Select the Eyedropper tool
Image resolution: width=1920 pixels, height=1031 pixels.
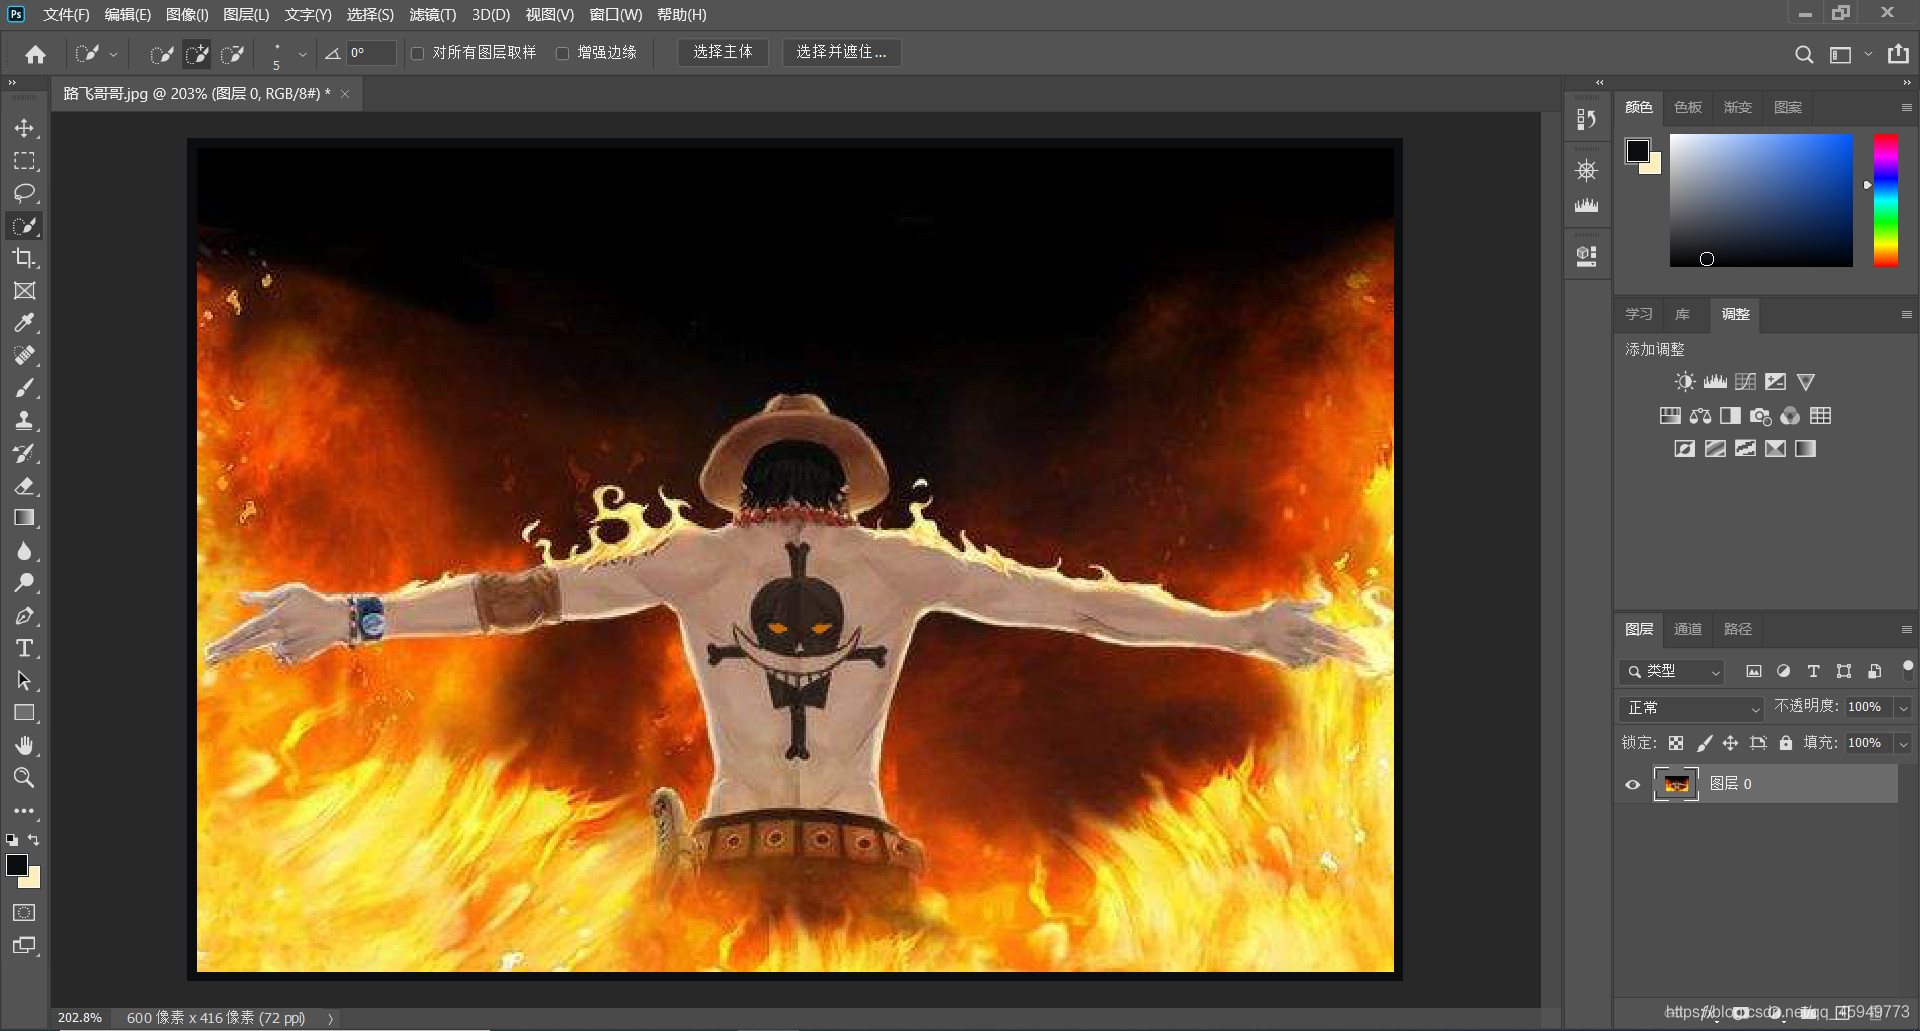24,323
